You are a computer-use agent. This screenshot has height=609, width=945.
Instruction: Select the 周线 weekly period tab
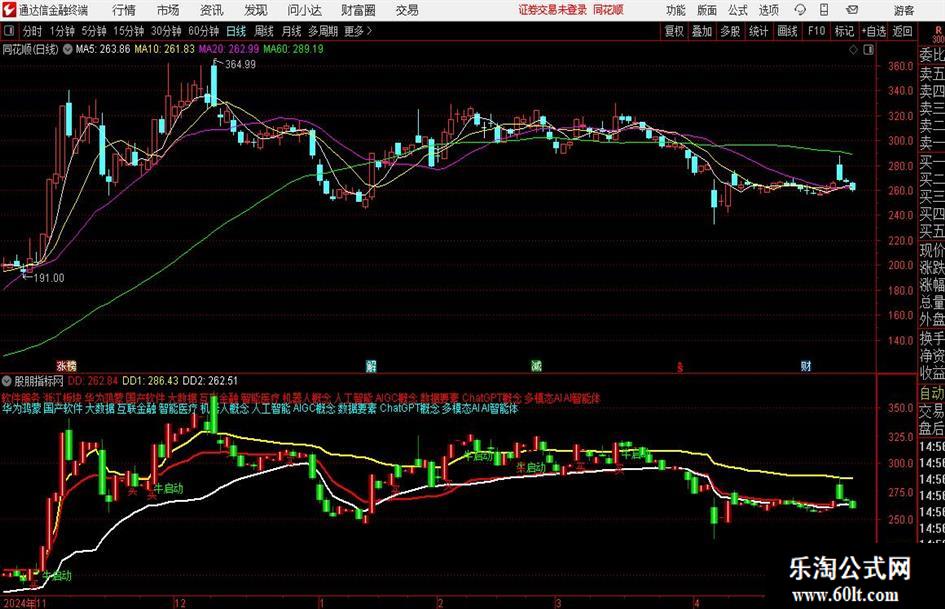pos(264,31)
